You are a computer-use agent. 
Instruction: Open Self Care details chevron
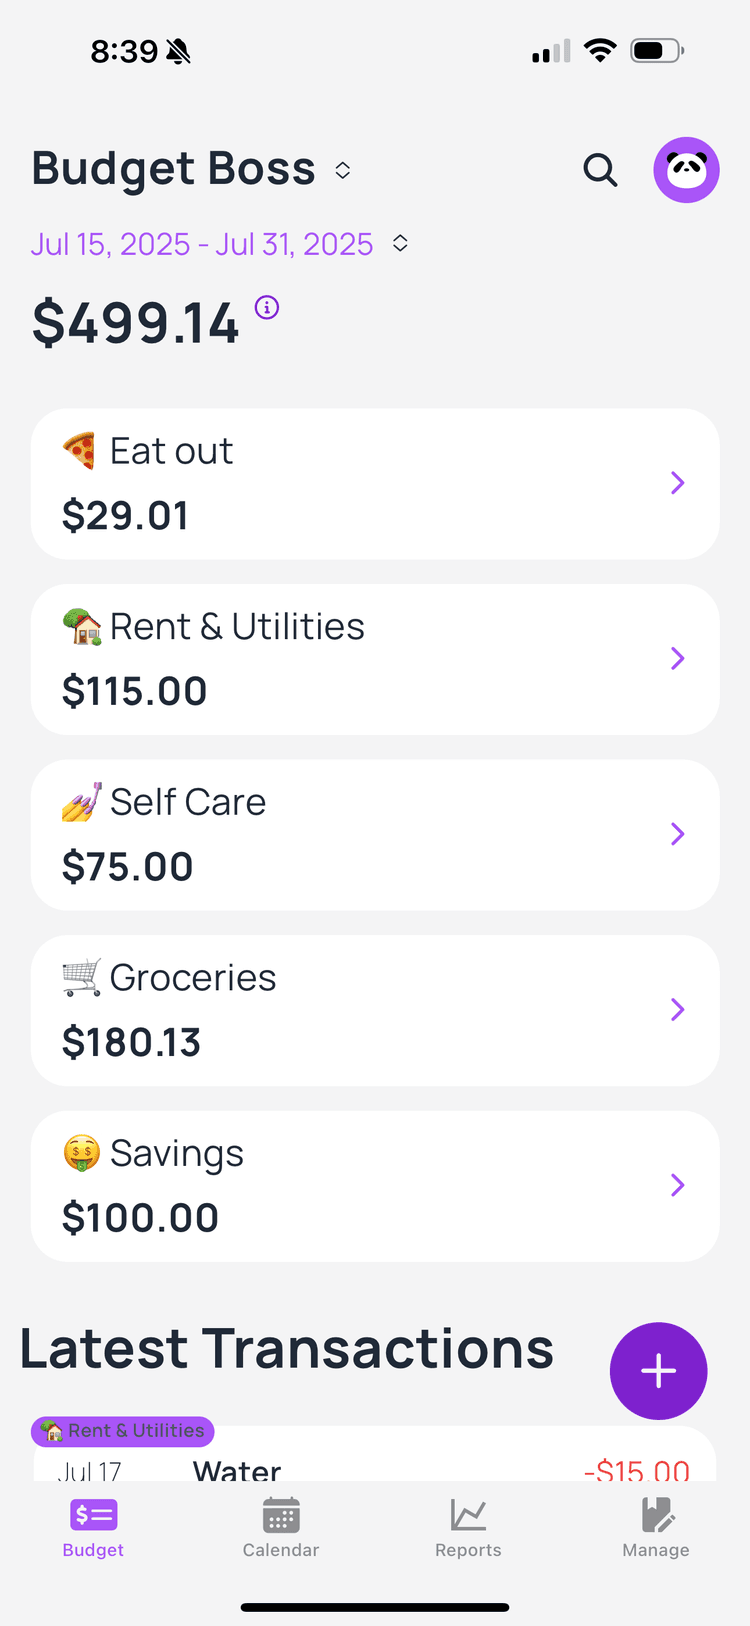click(x=677, y=834)
